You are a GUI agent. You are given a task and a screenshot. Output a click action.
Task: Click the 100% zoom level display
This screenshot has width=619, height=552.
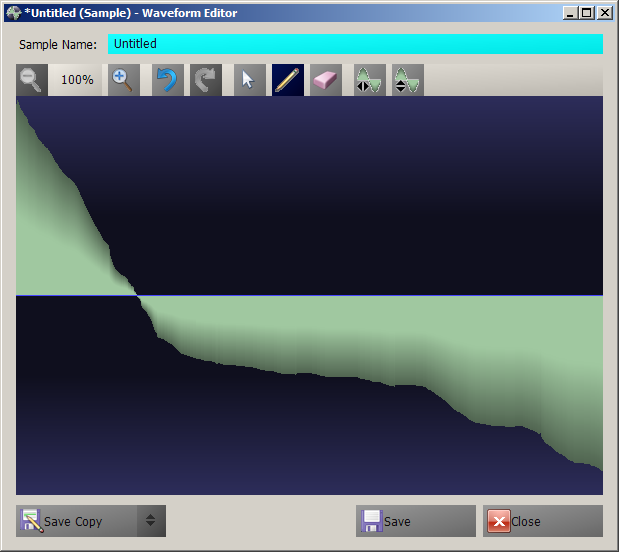point(77,80)
